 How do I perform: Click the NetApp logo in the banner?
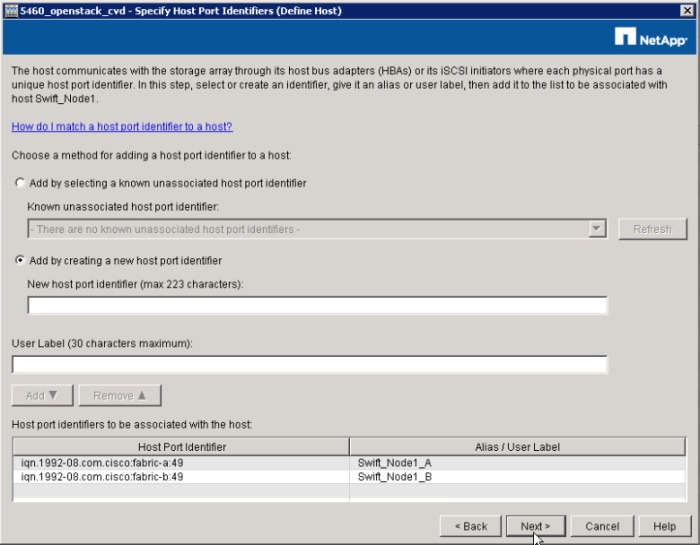[x=650, y=37]
